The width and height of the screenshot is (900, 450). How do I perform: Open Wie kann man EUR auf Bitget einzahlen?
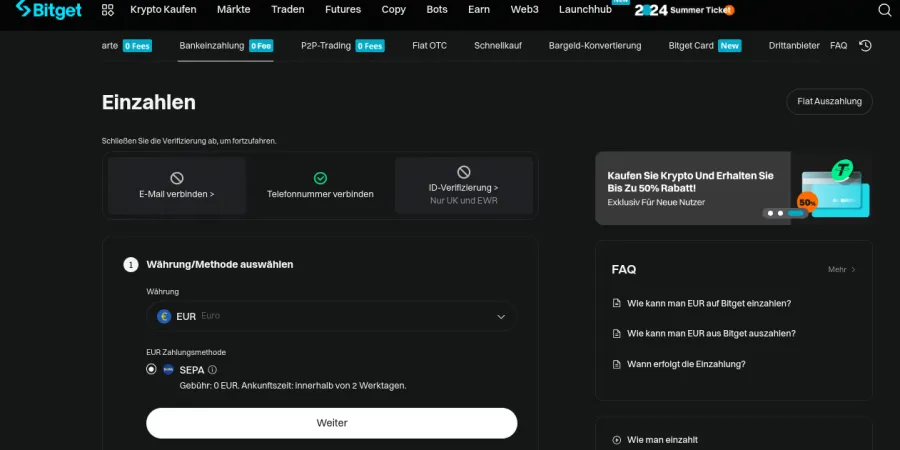tap(709, 303)
